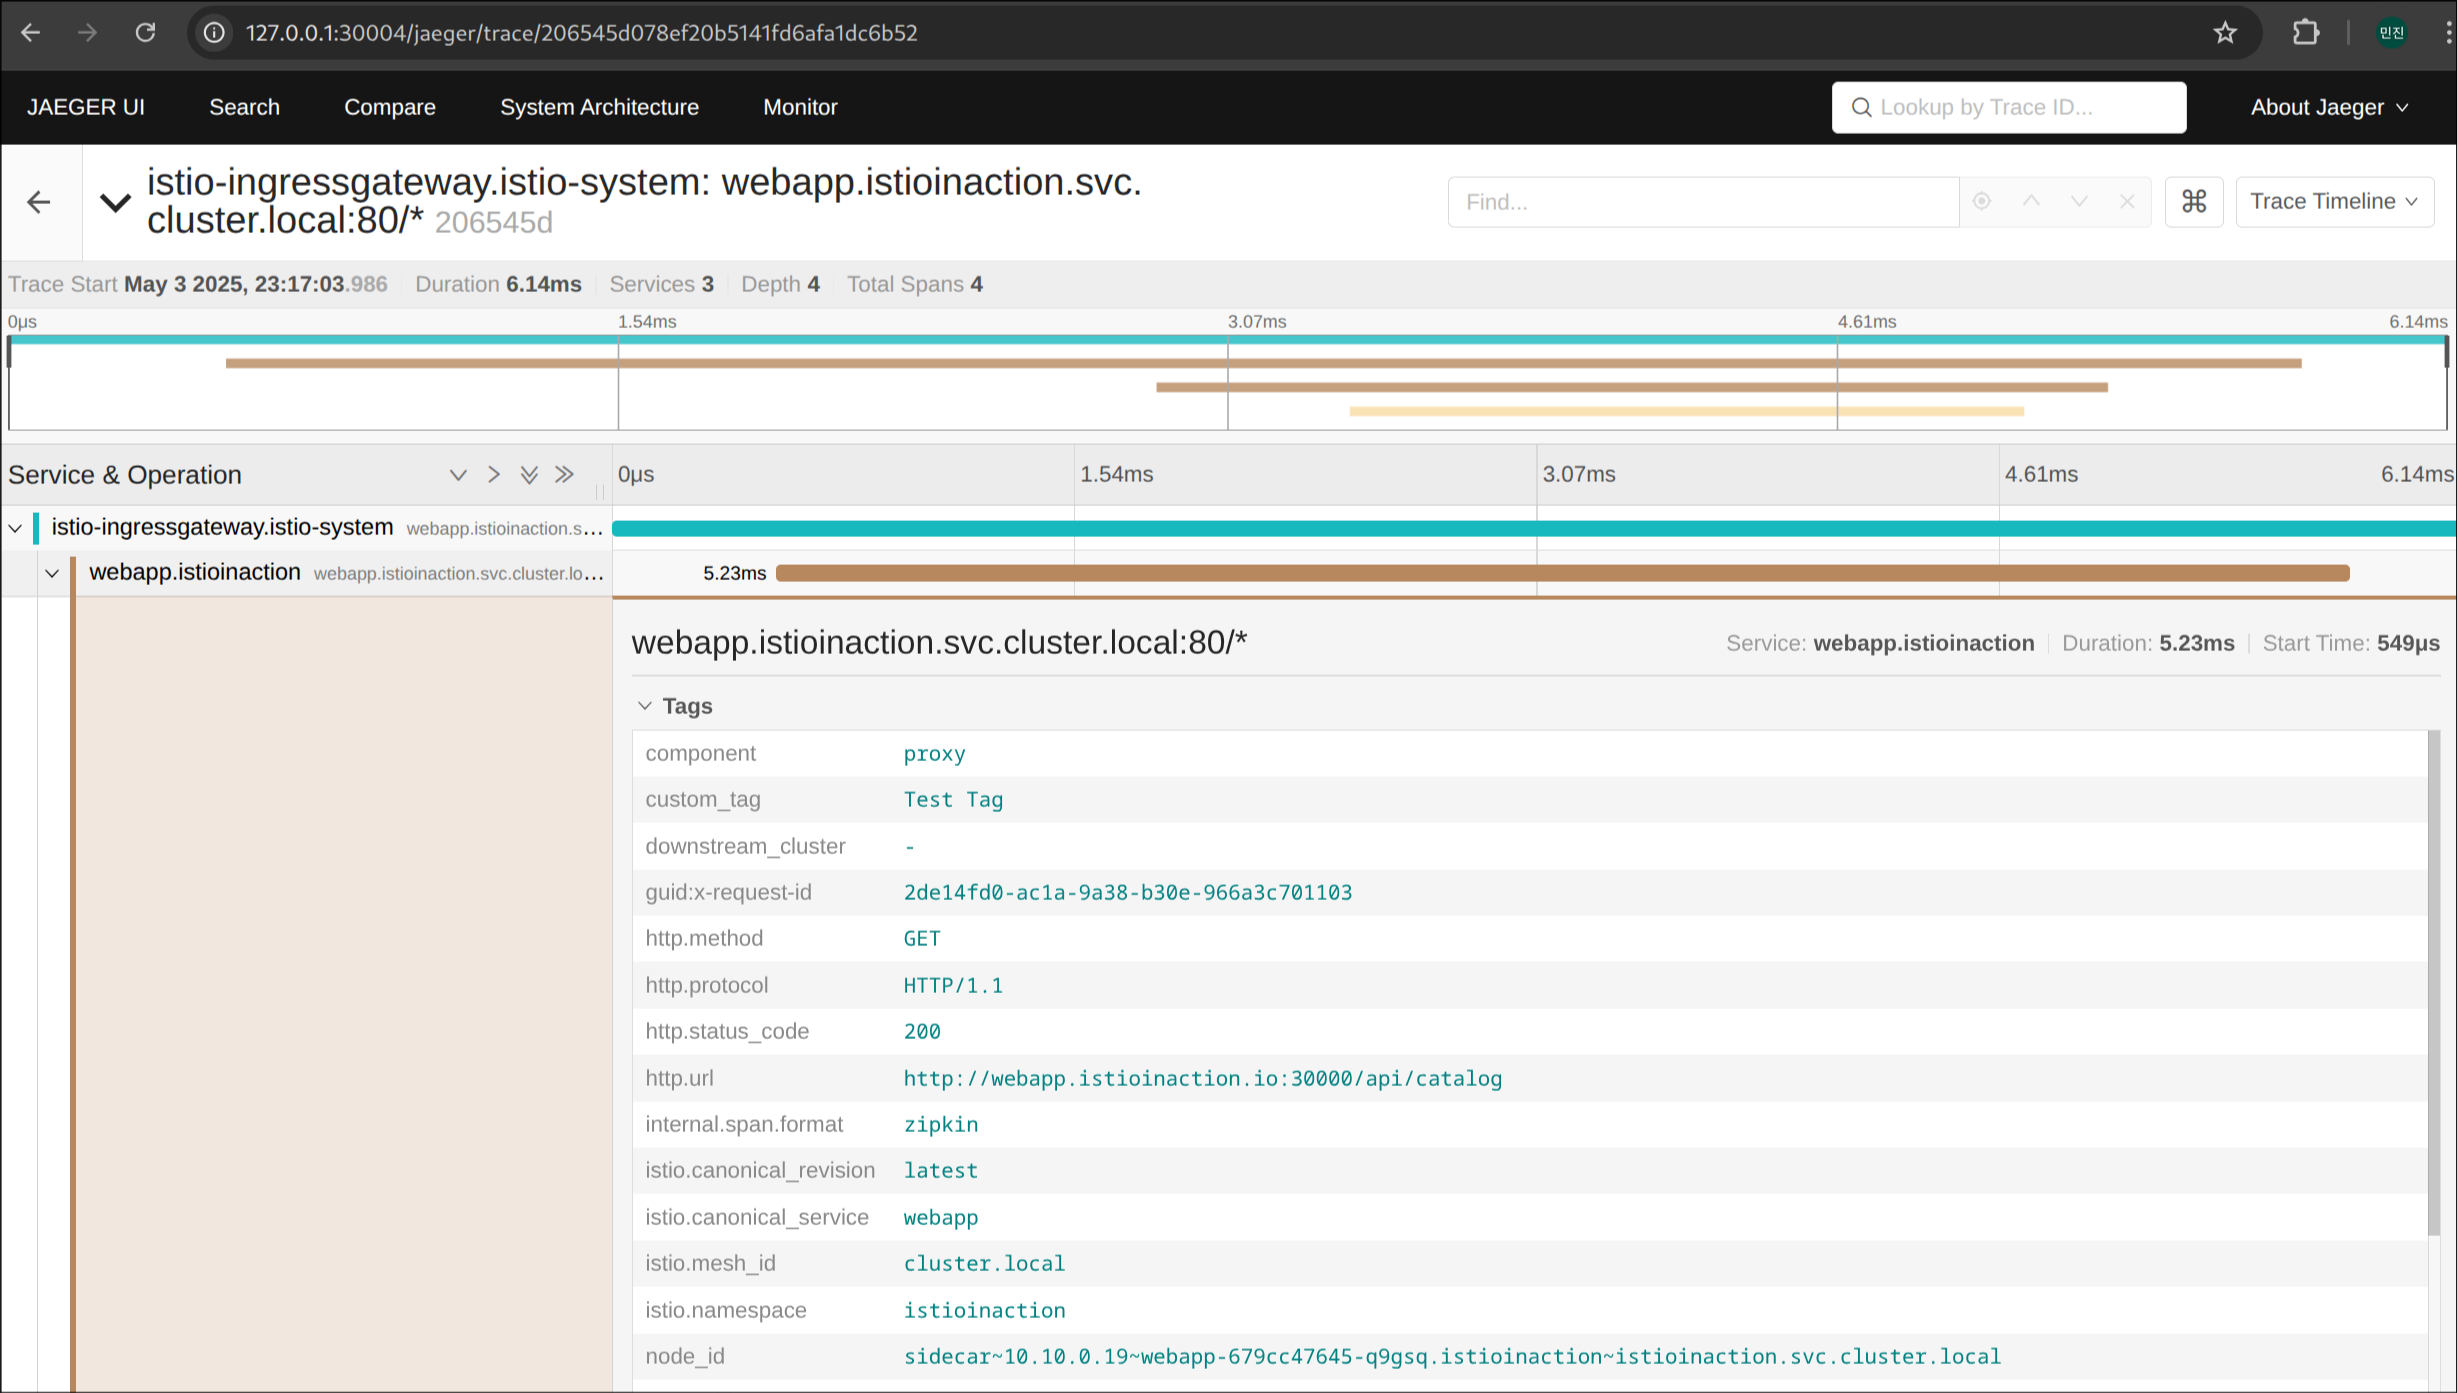Open the browser extensions icon
This screenshot has height=1393, width=2457.
[2306, 33]
